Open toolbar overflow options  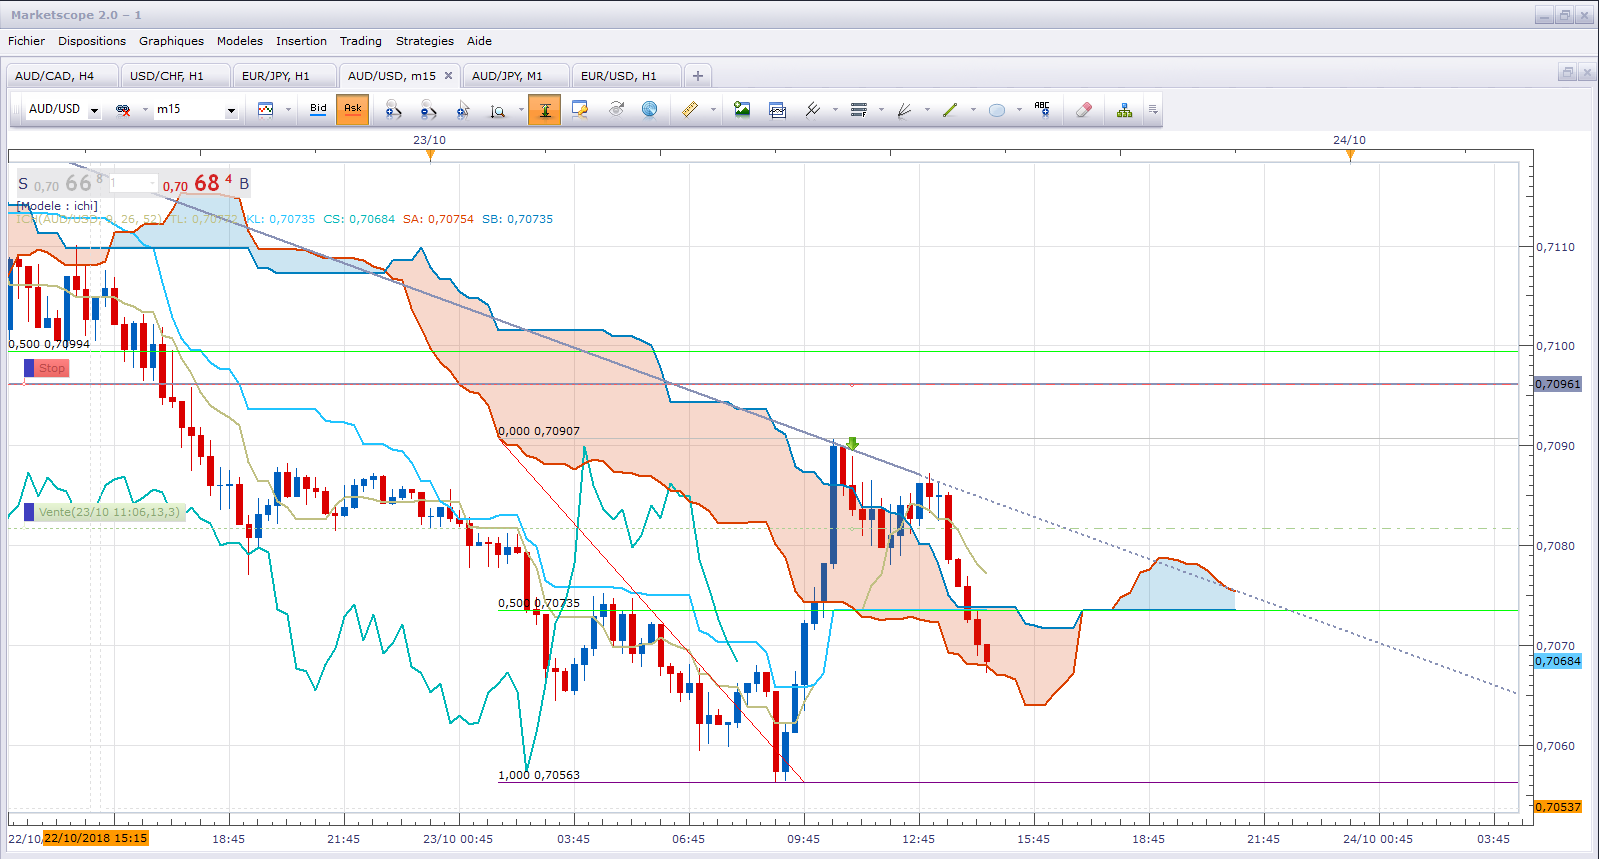coord(1153,110)
